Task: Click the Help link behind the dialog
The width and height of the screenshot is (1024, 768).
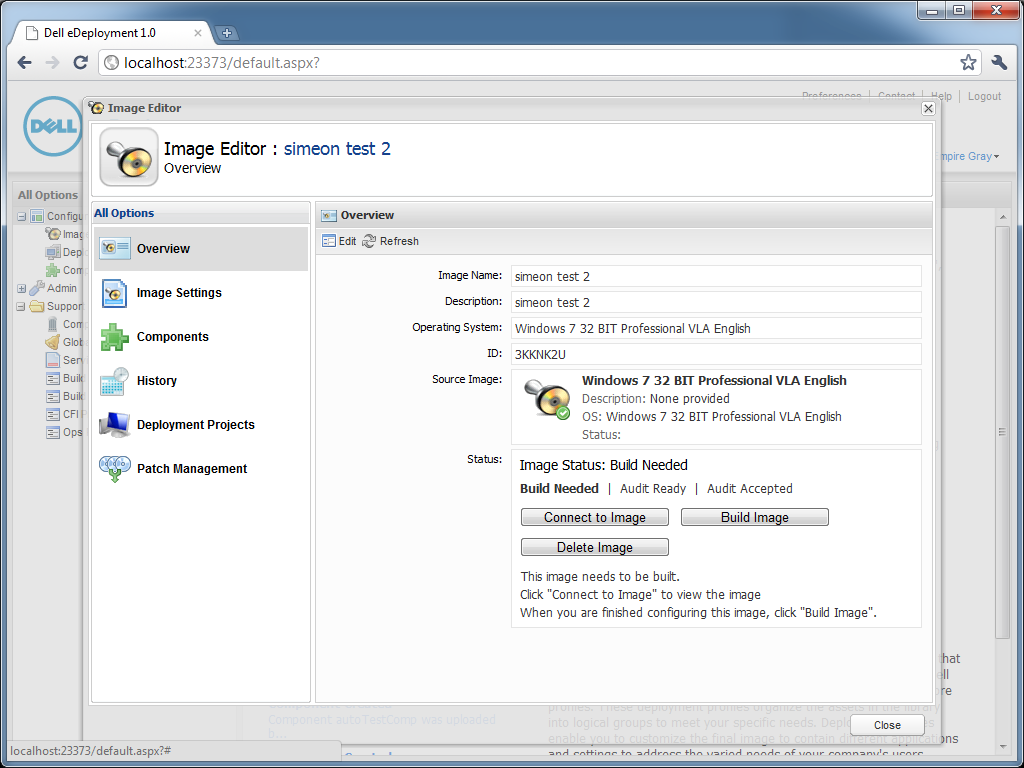Action: tap(941, 96)
